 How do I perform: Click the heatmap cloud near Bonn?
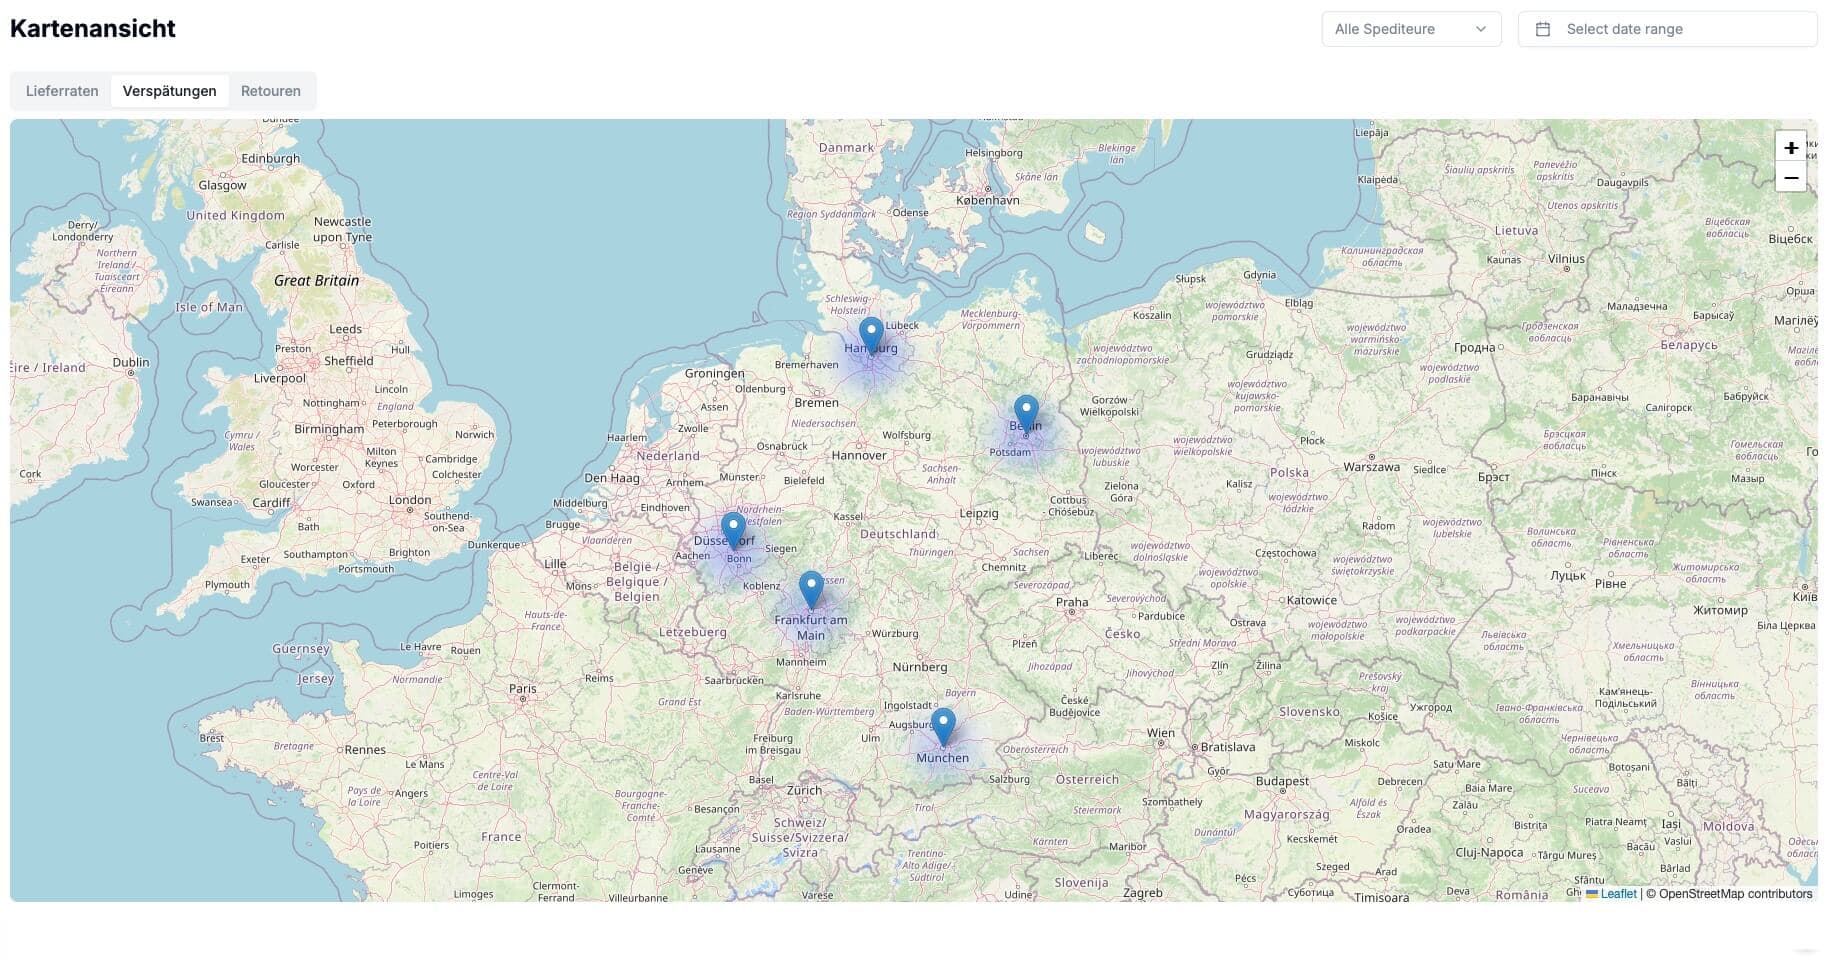(x=740, y=558)
